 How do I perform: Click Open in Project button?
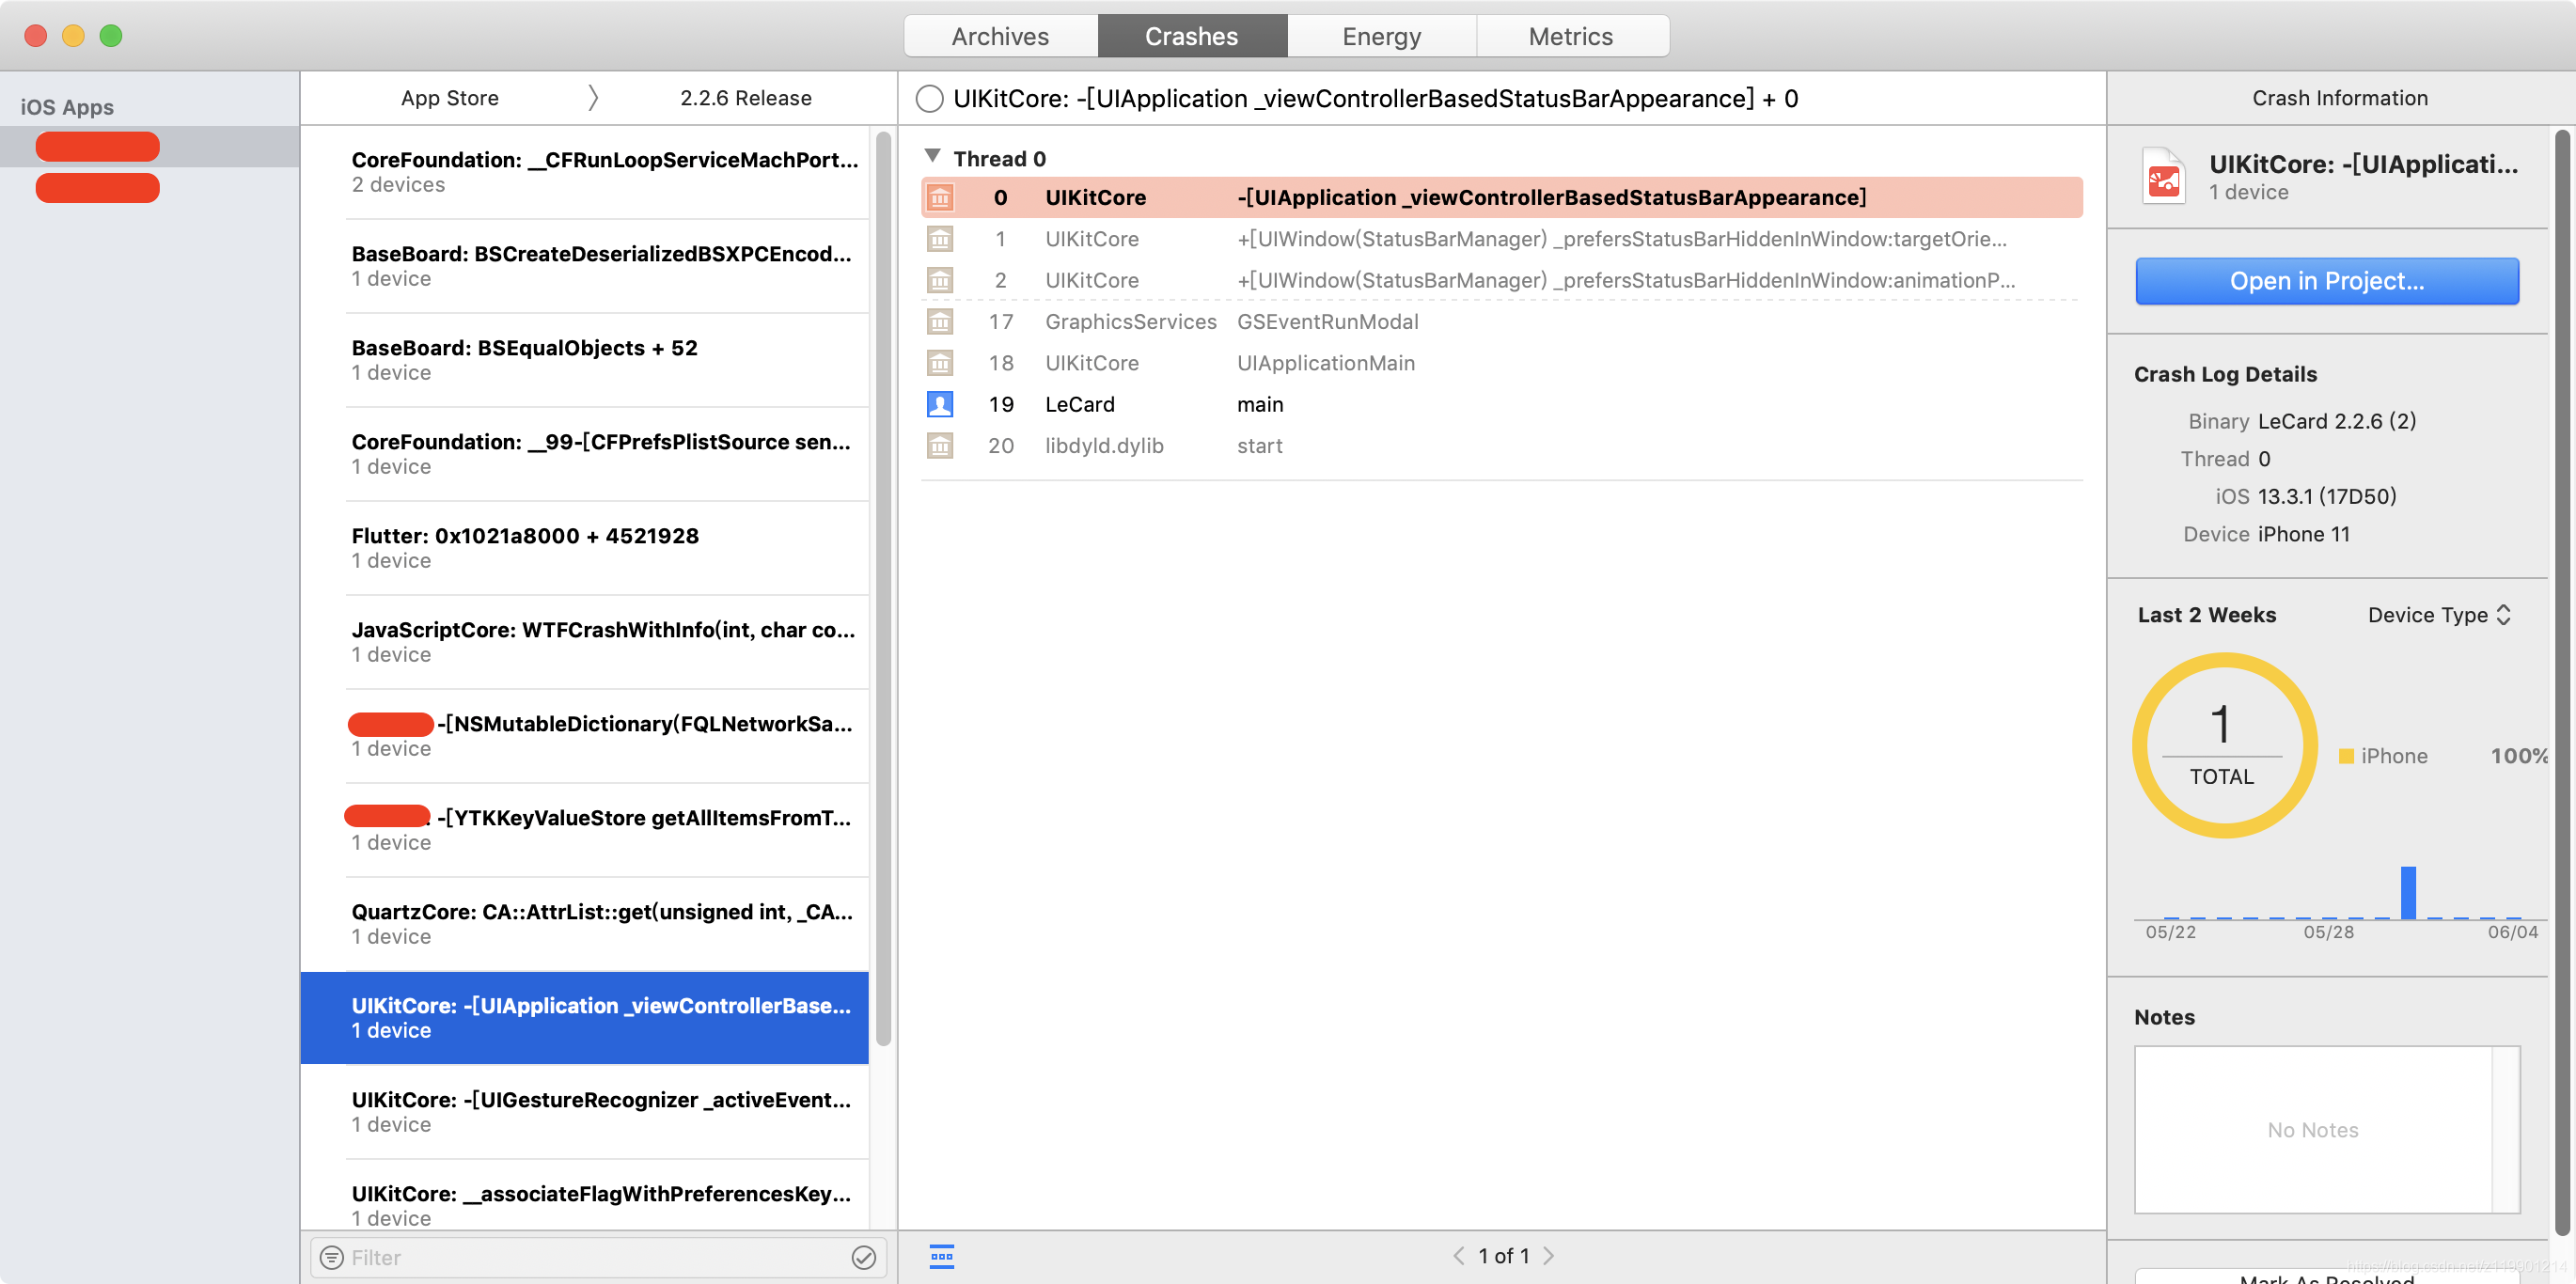point(2326,281)
